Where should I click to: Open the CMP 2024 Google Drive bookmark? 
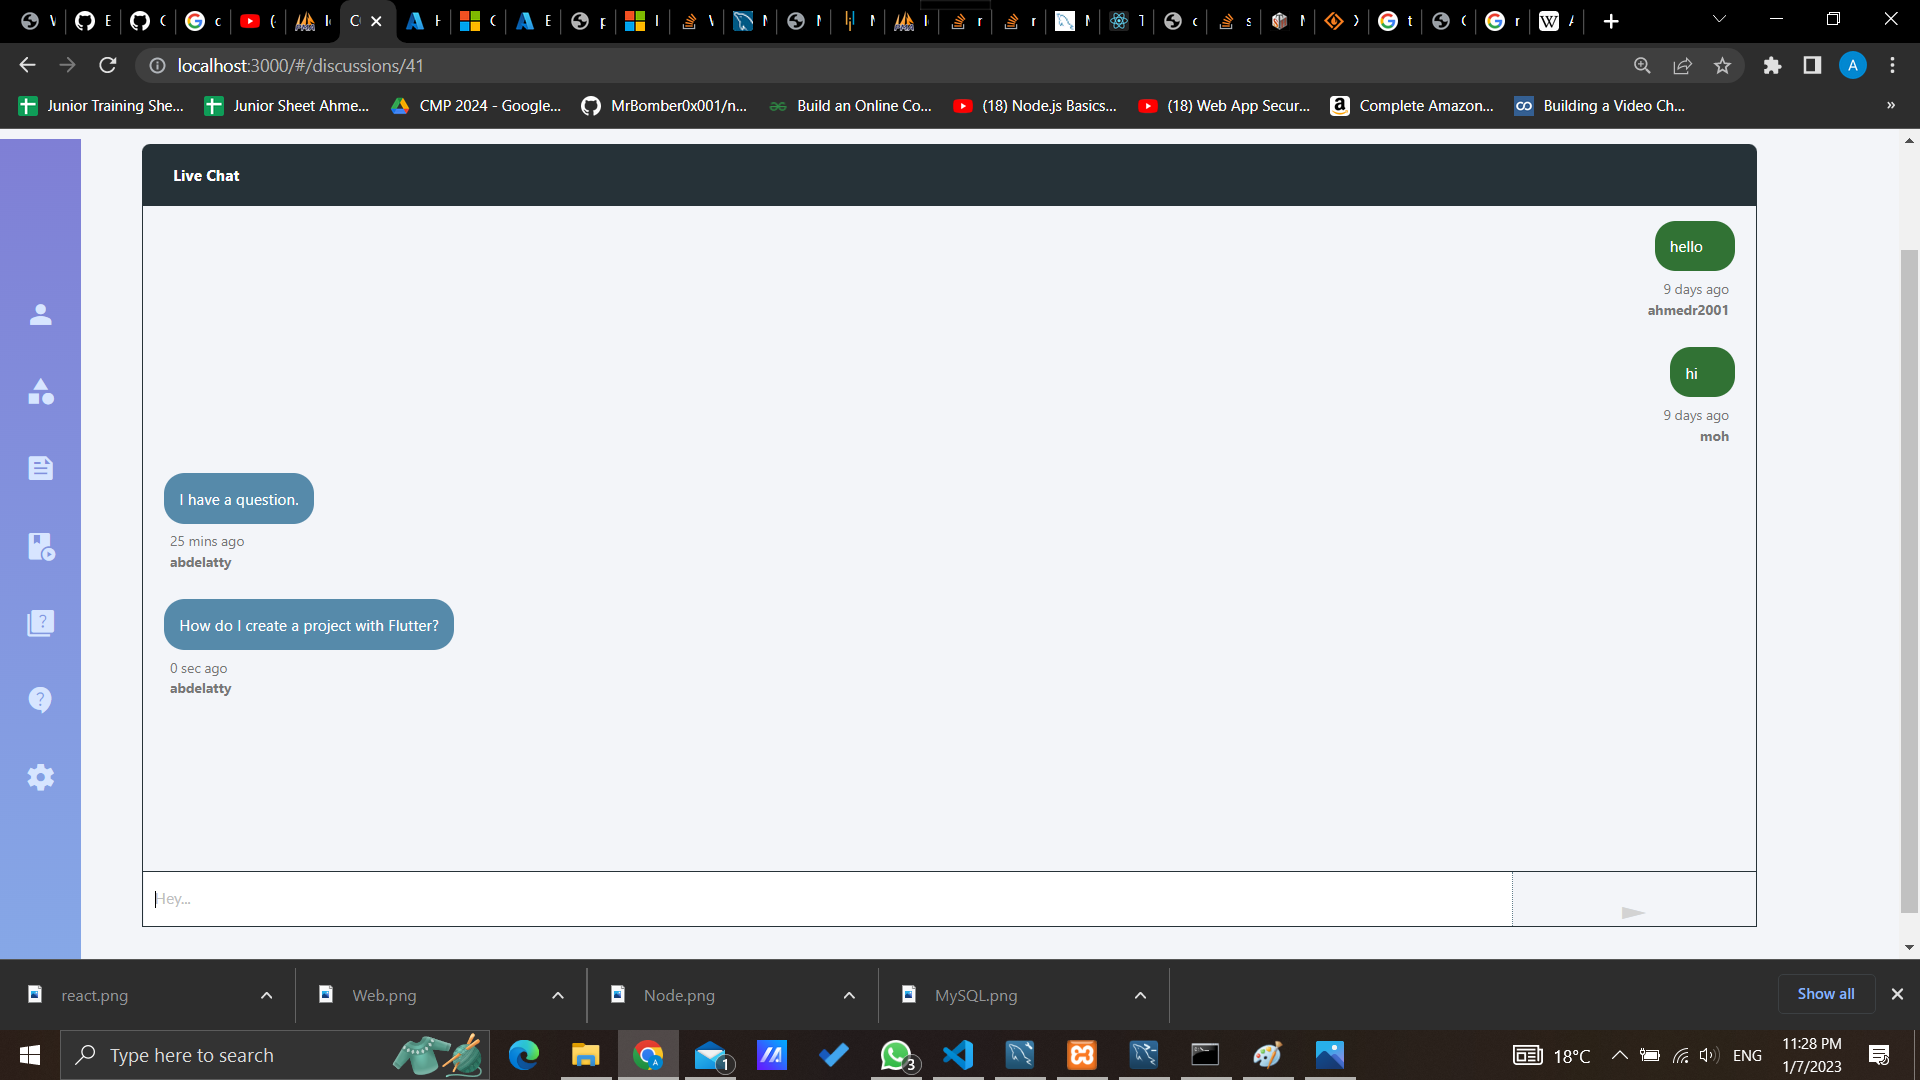pyautogui.click(x=477, y=106)
